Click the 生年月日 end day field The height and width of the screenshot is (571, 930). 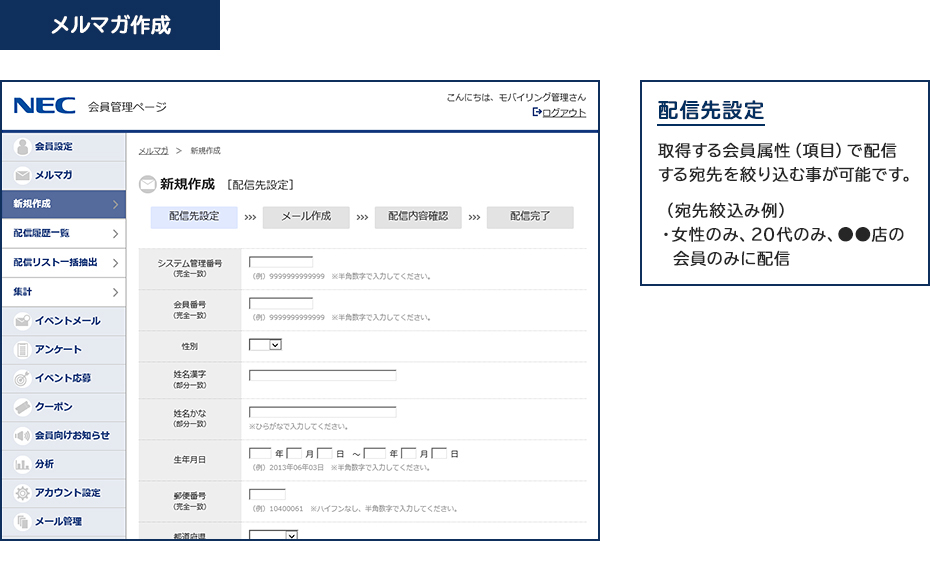439,454
